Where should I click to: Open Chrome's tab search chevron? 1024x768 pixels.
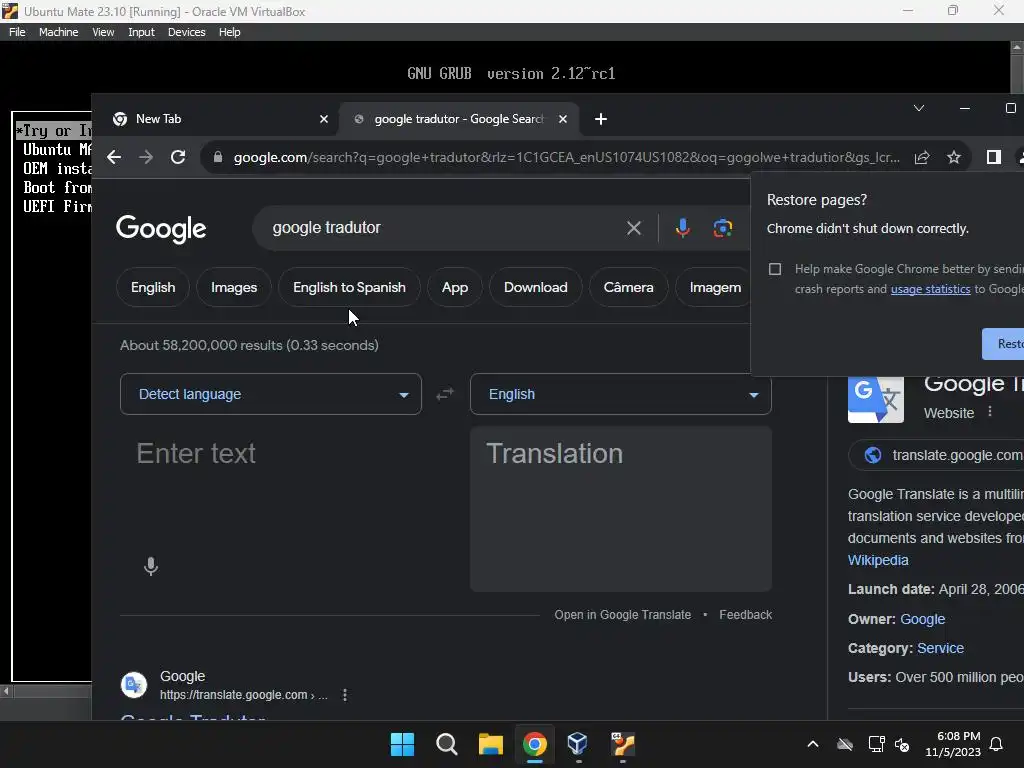[919, 108]
